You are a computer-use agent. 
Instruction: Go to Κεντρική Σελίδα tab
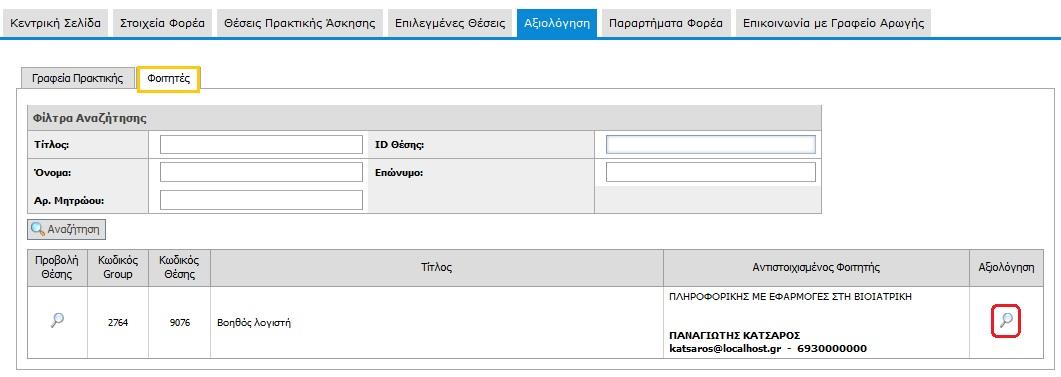coord(55,23)
